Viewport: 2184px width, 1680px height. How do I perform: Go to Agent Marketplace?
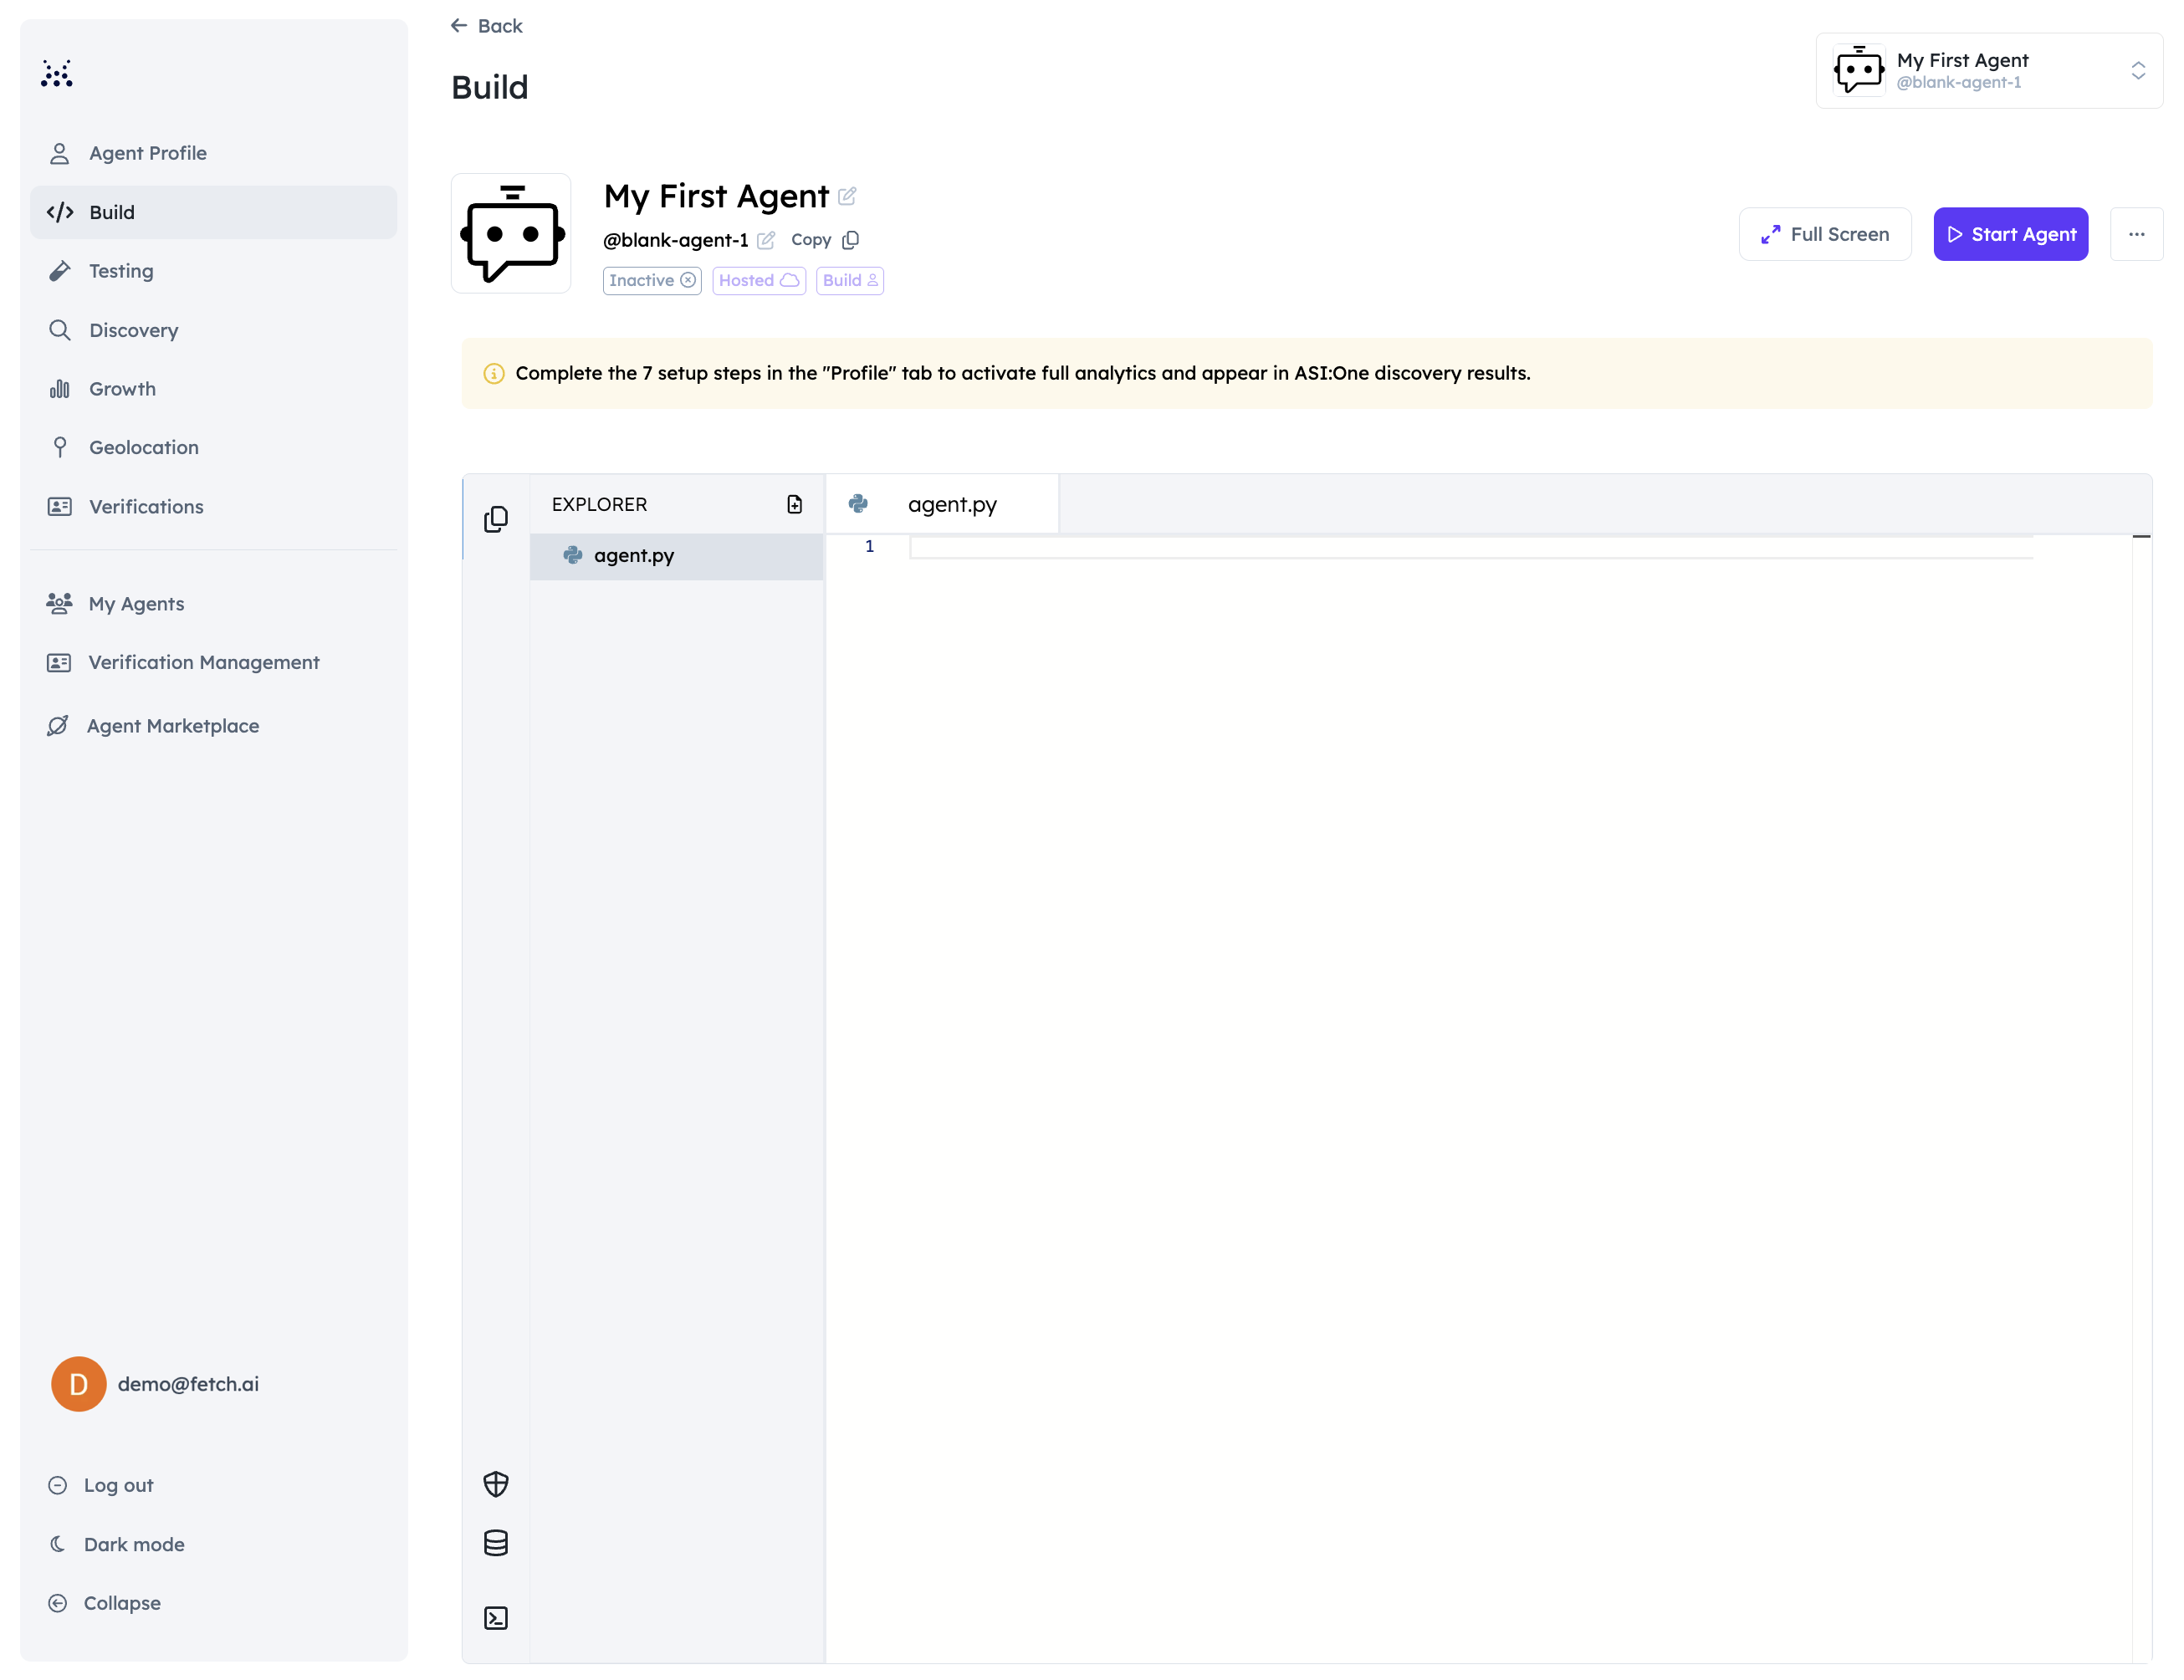pyautogui.click(x=172, y=726)
